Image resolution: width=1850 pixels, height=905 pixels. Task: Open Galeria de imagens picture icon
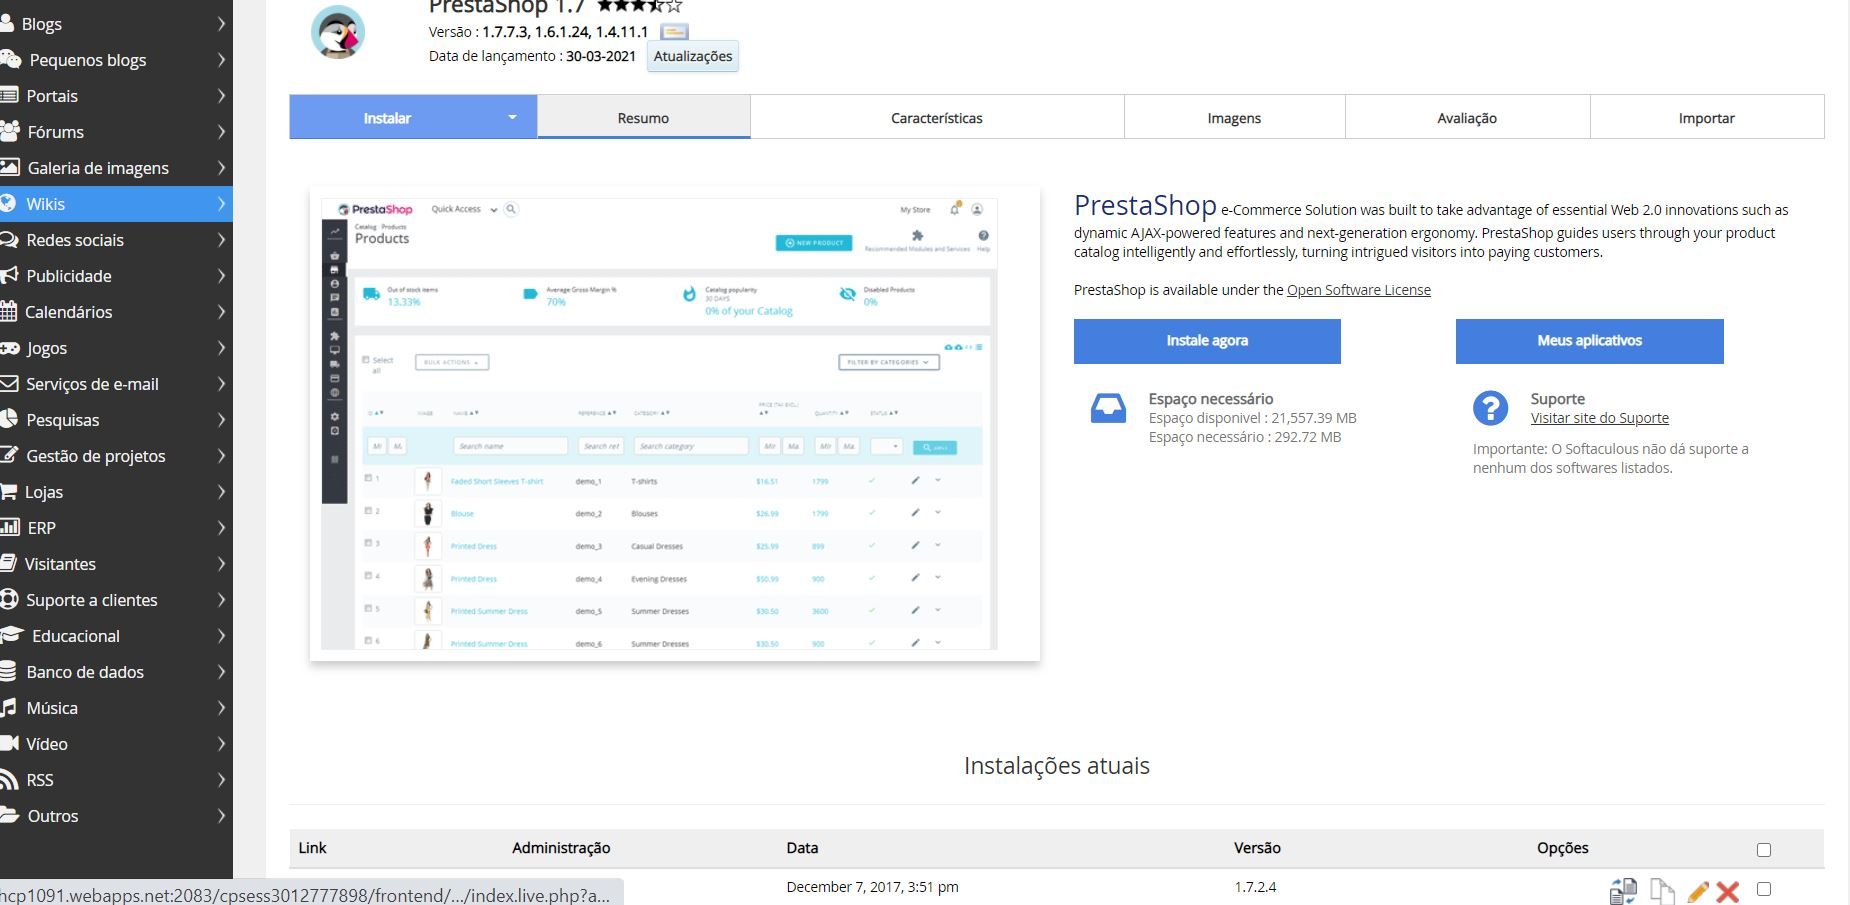click(x=10, y=167)
